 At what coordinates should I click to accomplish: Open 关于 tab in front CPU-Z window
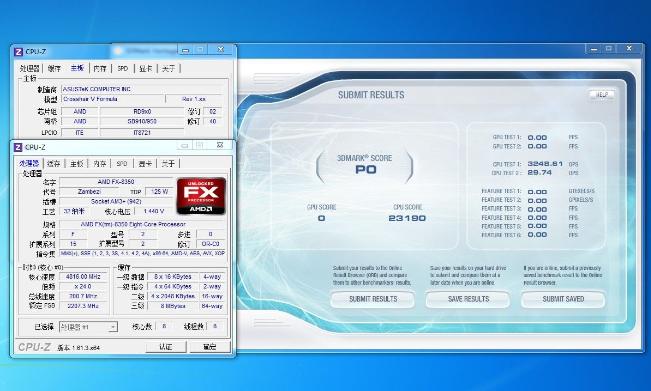[168, 164]
